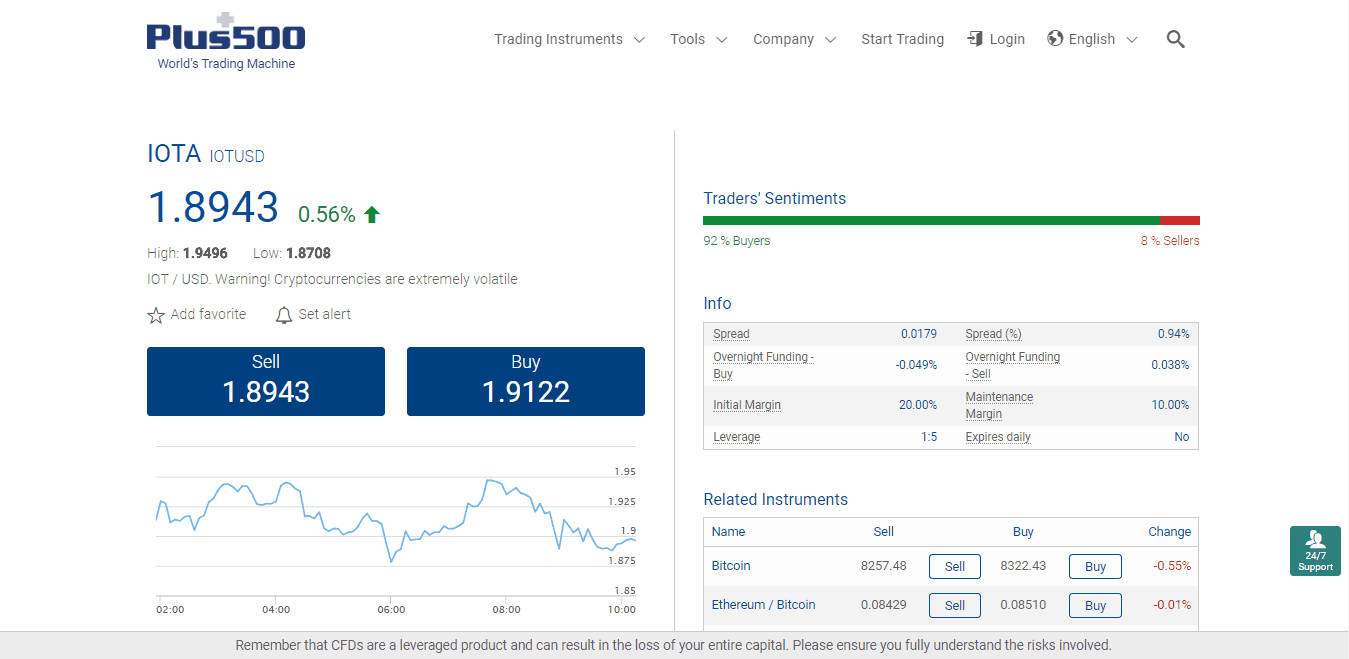
Task: Click the IOTA price line chart
Action: (x=396, y=520)
